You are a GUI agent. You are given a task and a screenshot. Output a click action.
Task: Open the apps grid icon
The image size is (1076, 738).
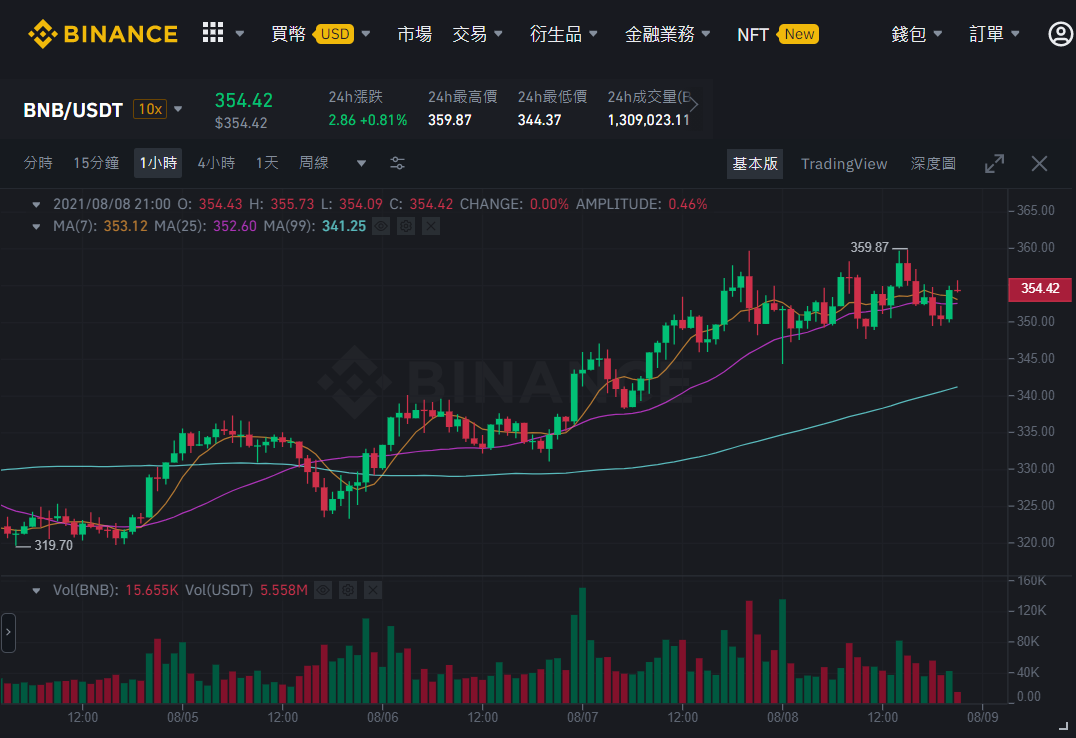(x=213, y=32)
